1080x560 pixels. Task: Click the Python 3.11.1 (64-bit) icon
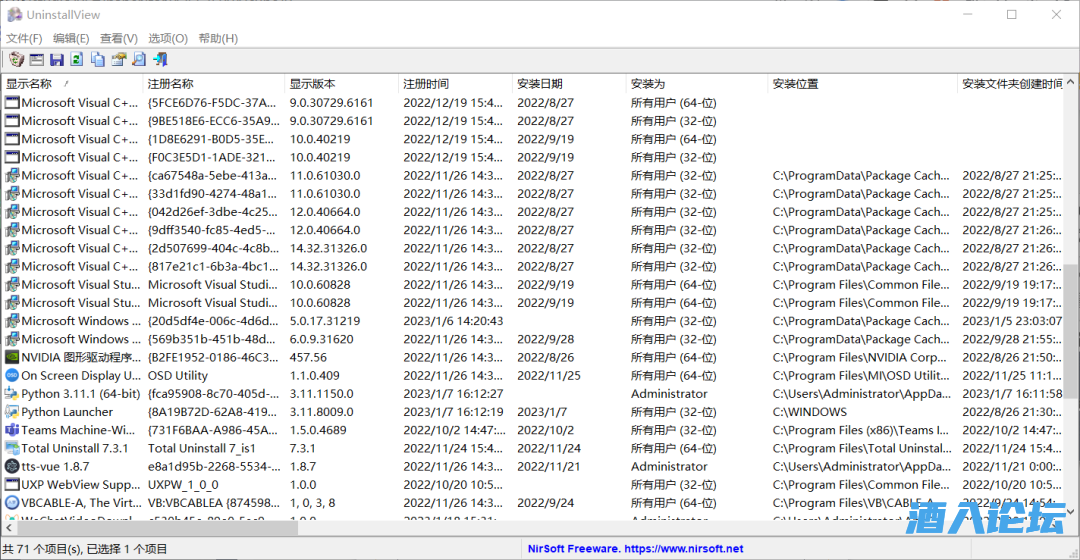12,394
